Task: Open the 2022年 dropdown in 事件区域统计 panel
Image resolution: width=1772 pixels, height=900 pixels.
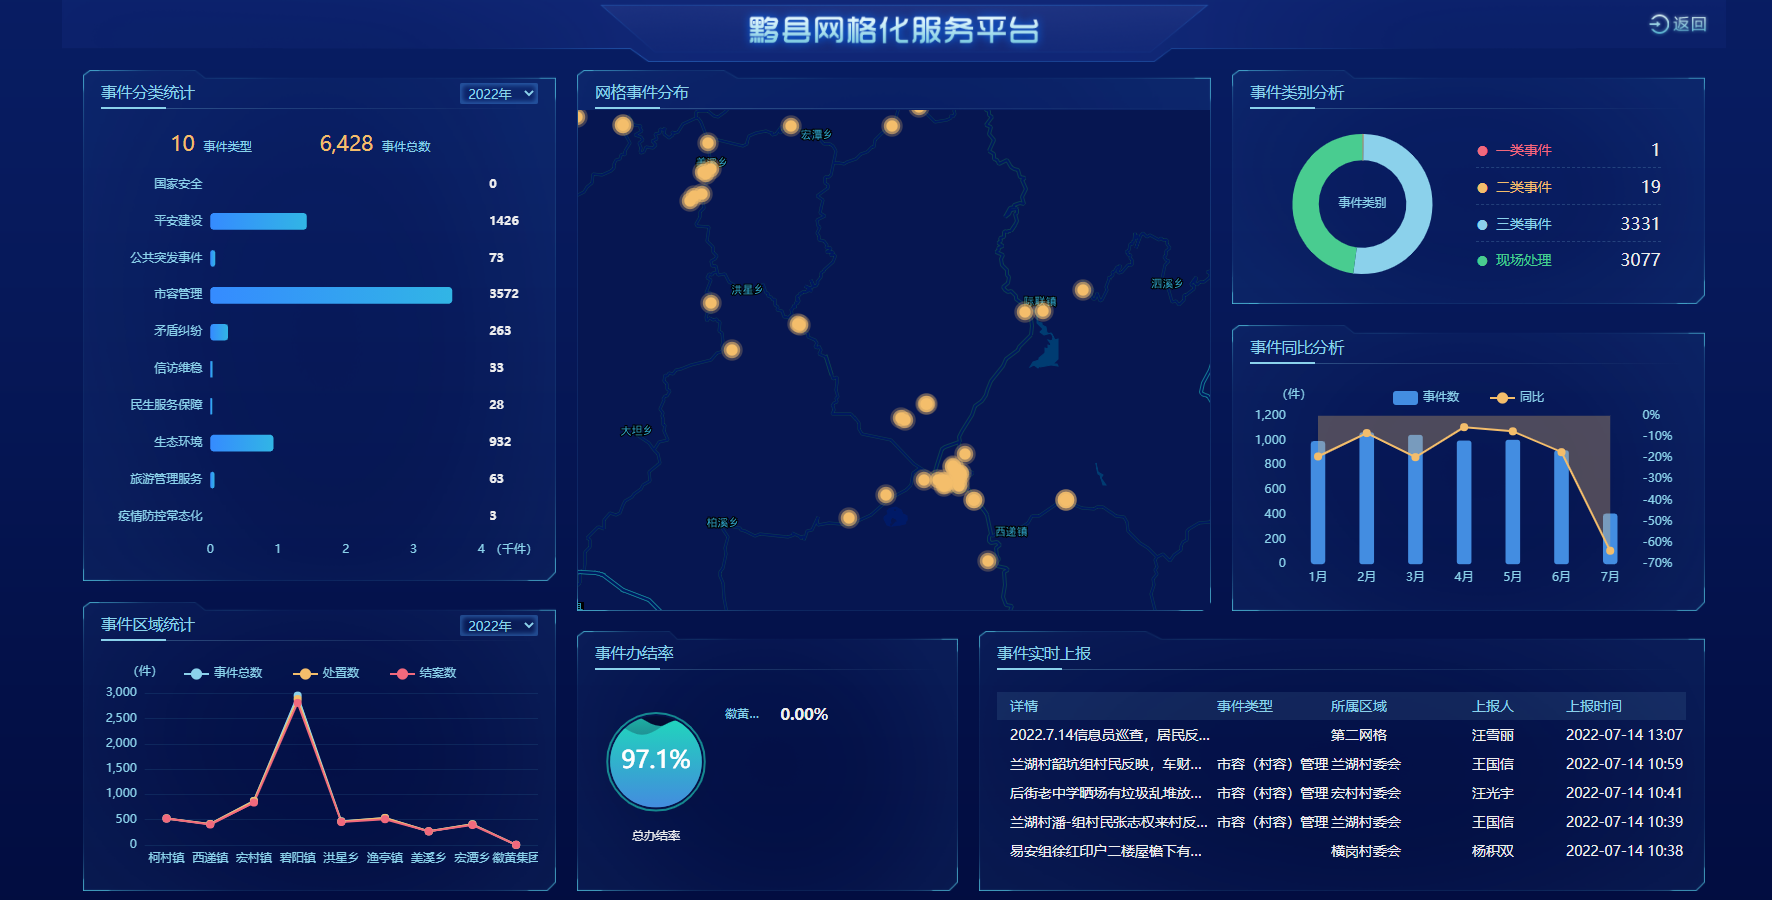Action: pyautogui.click(x=498, y=625)
